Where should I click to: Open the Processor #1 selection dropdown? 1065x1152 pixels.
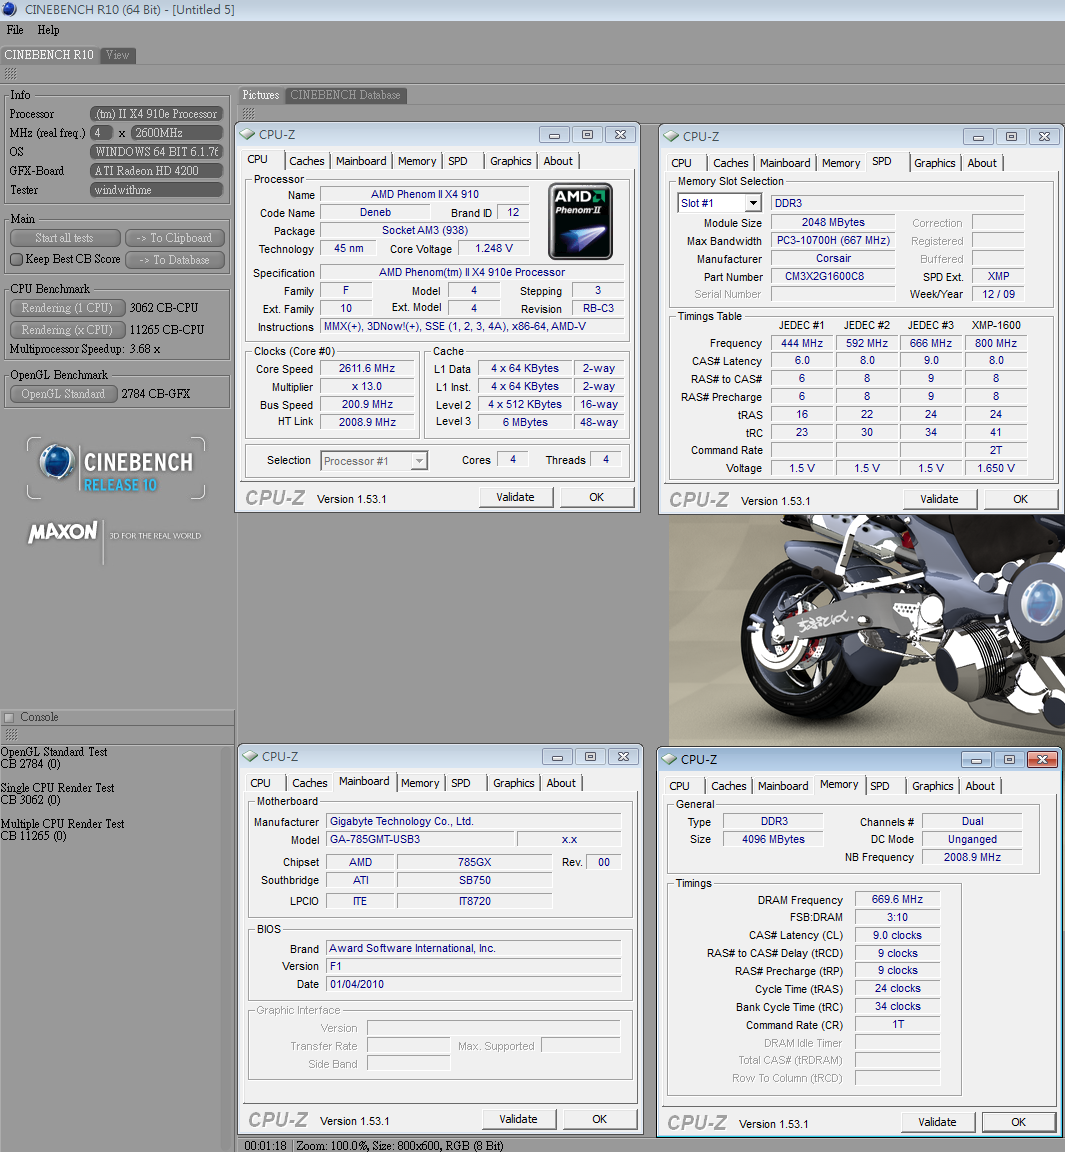419,461
